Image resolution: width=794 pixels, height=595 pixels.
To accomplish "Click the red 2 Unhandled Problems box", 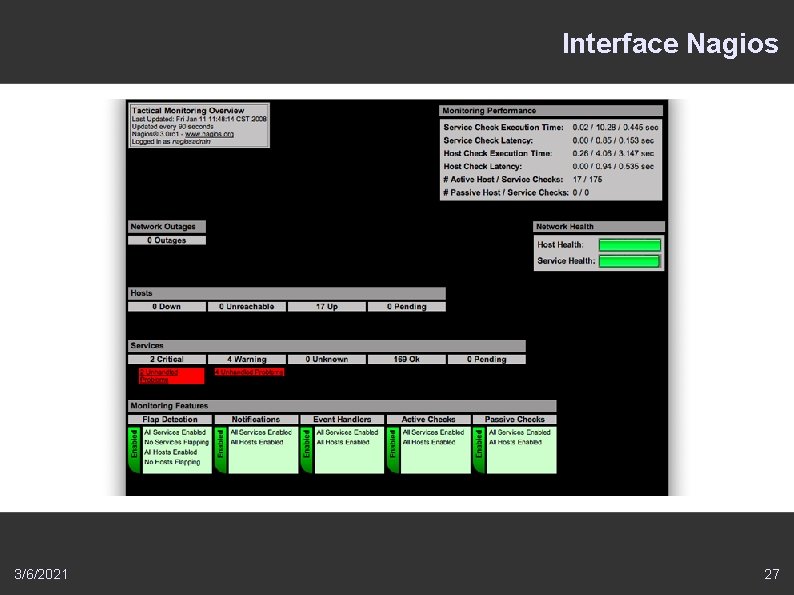I will [x=171, y=376].
